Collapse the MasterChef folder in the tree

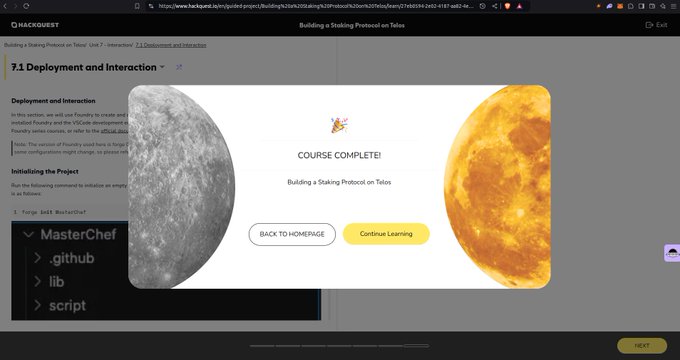[x=29, y=235]
